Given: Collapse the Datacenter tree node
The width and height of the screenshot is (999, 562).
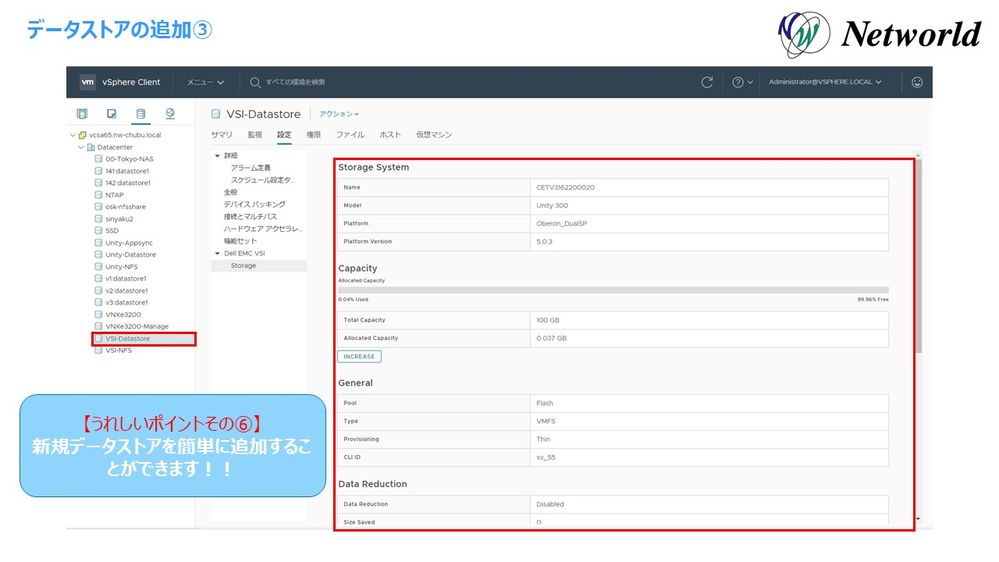Looking at the screenshot, I should coord(81,147).
